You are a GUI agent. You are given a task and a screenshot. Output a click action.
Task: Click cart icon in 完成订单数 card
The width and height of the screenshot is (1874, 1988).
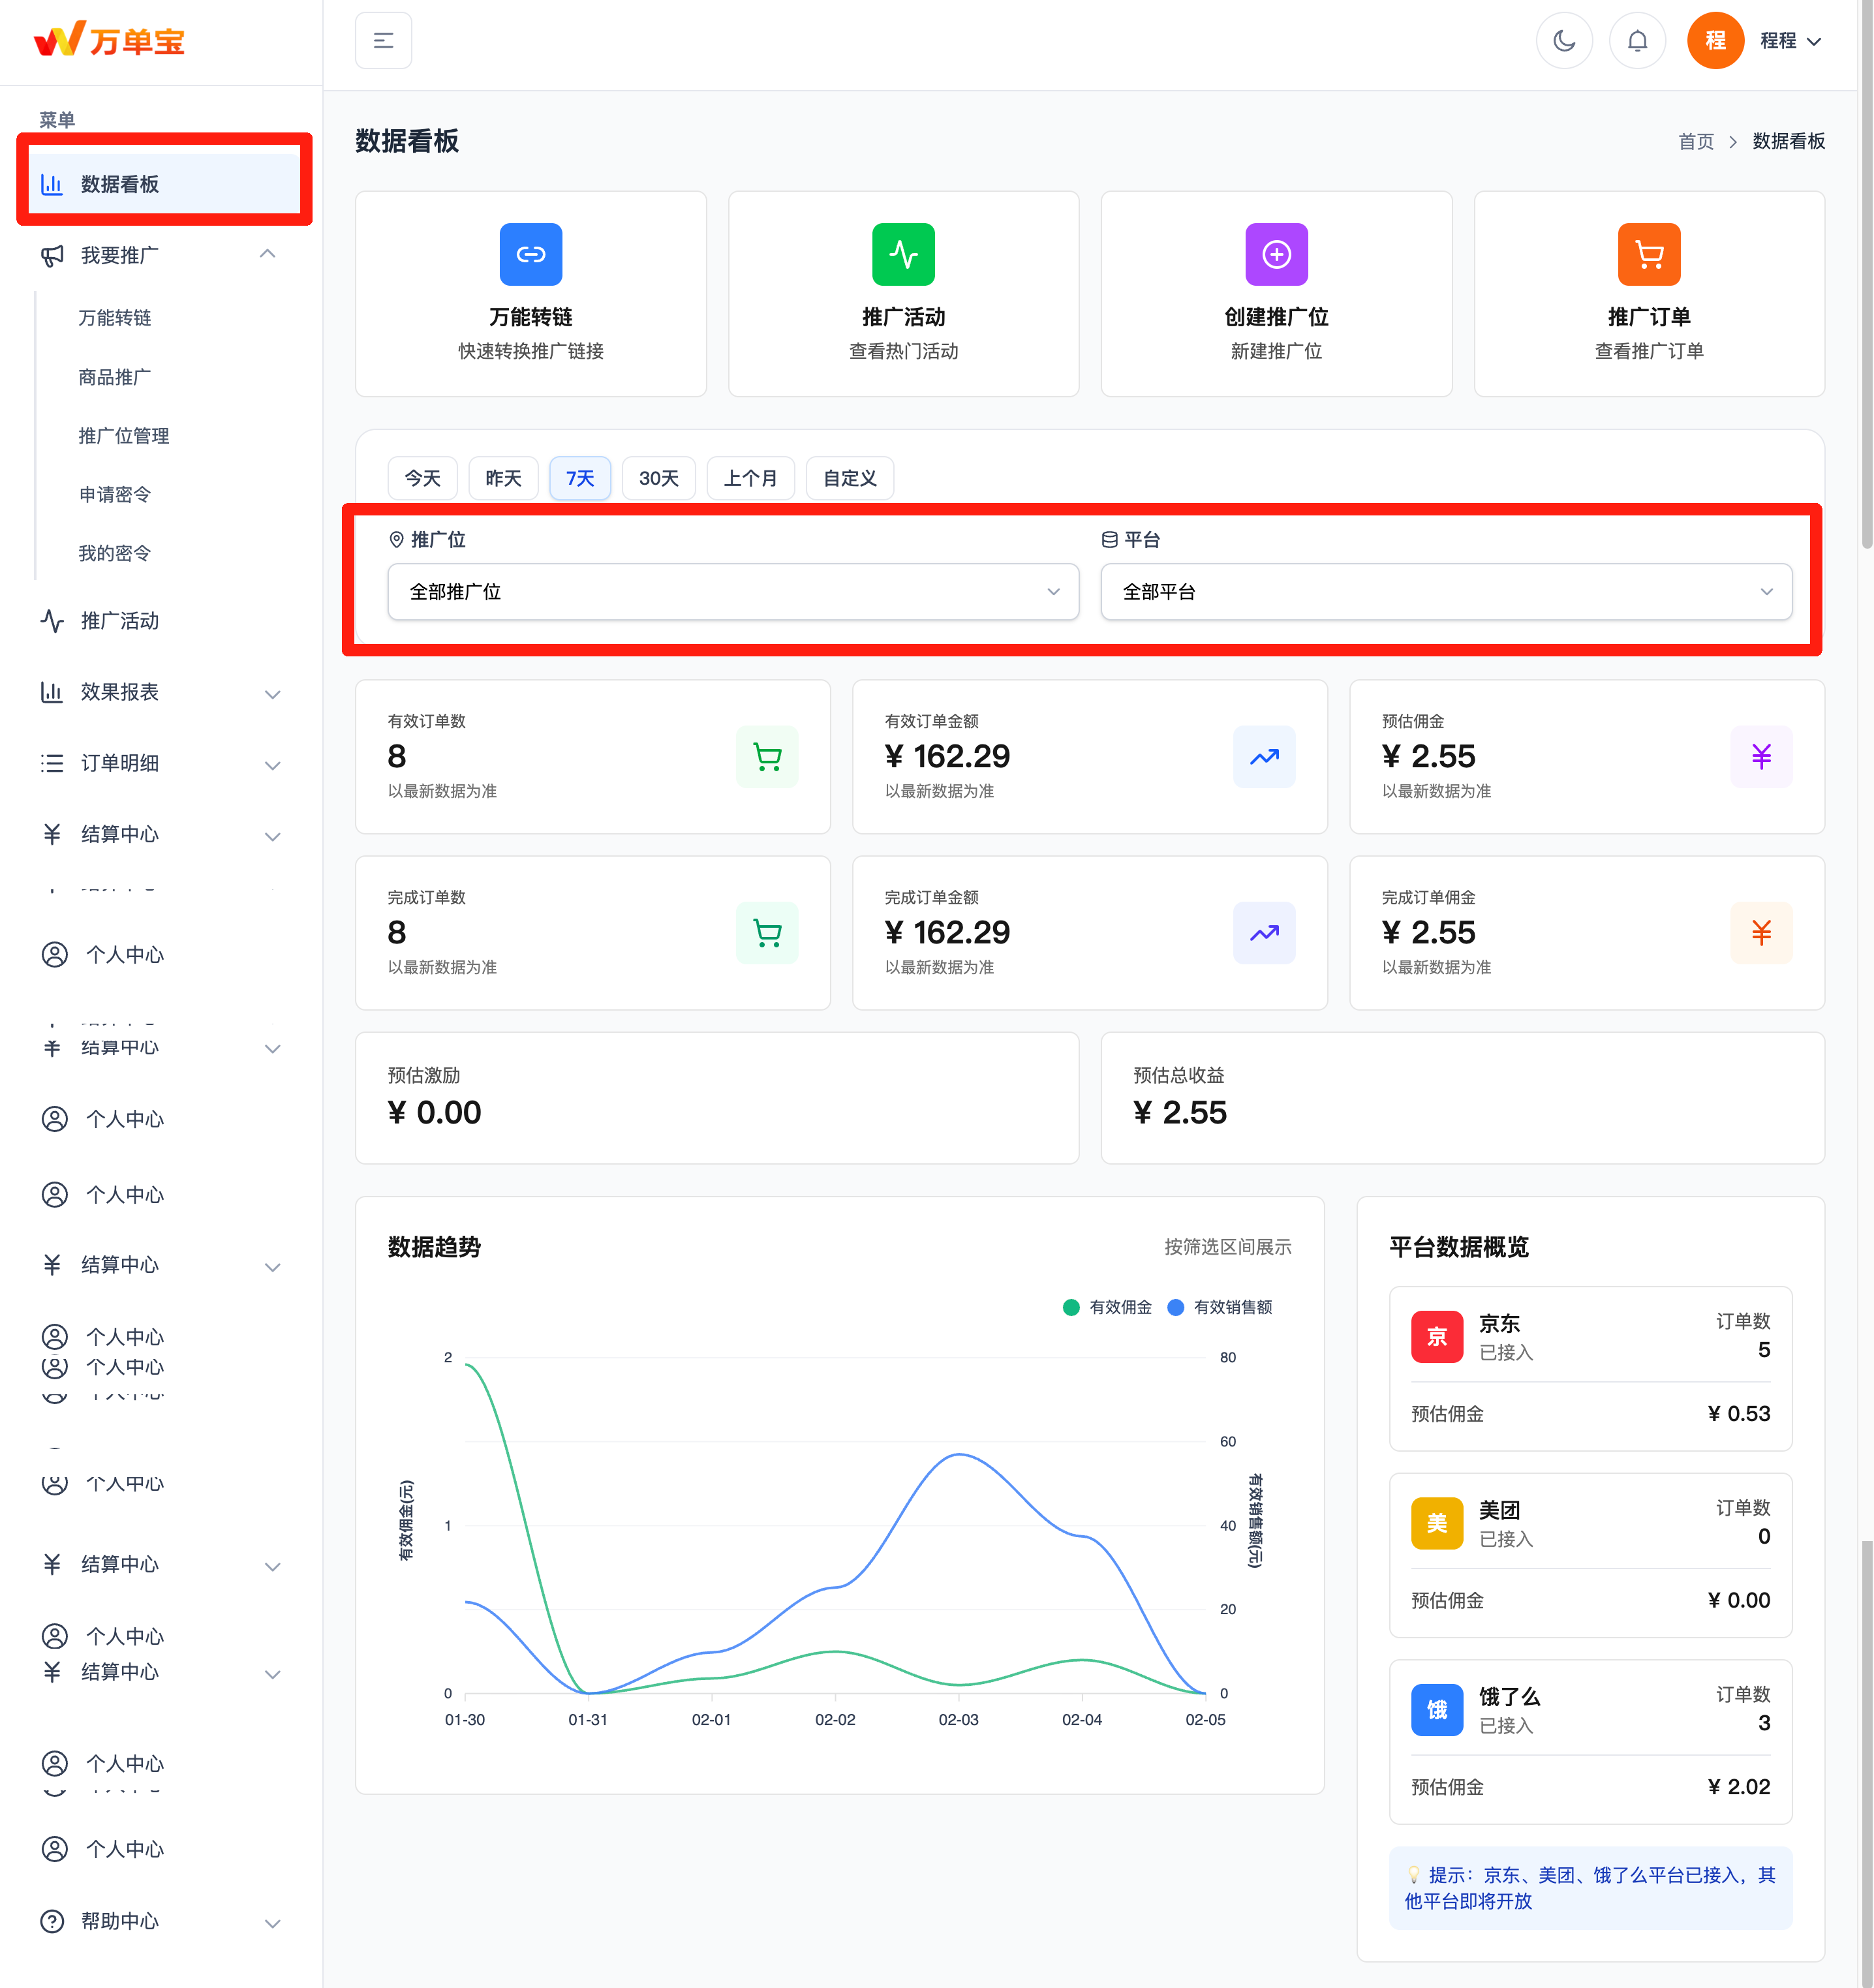click(767, 933)
